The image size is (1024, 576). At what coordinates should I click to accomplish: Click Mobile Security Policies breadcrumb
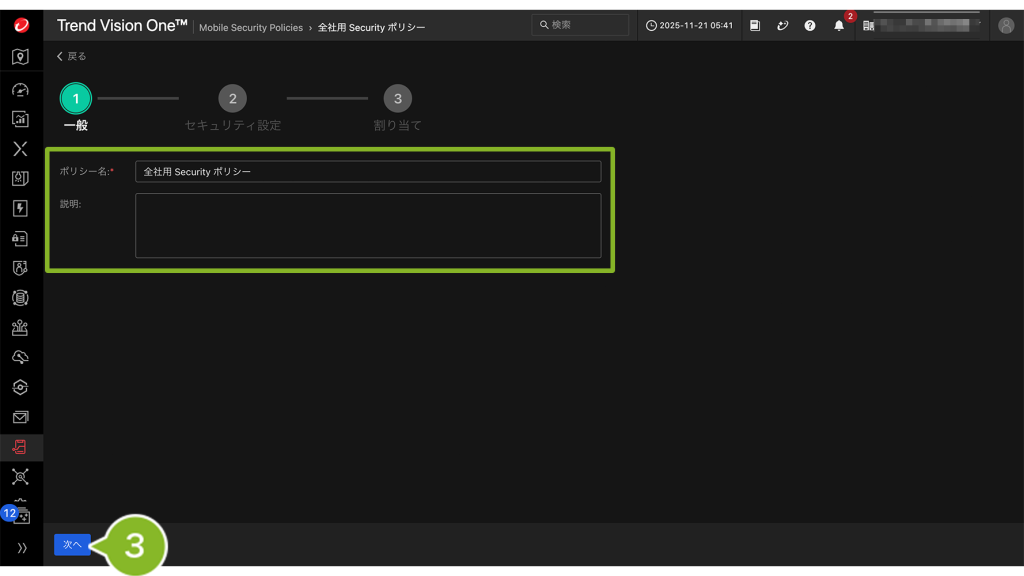click(x=250, y=27)
